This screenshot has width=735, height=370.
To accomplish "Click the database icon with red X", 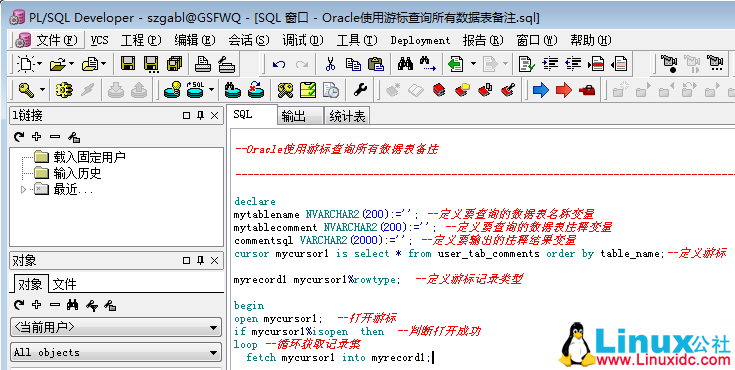I will (x=256, y=90).
